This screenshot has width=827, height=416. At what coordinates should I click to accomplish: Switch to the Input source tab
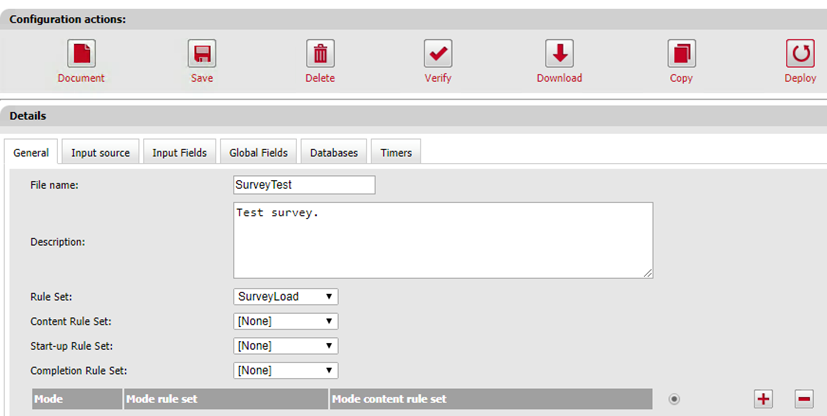point(100,153)
